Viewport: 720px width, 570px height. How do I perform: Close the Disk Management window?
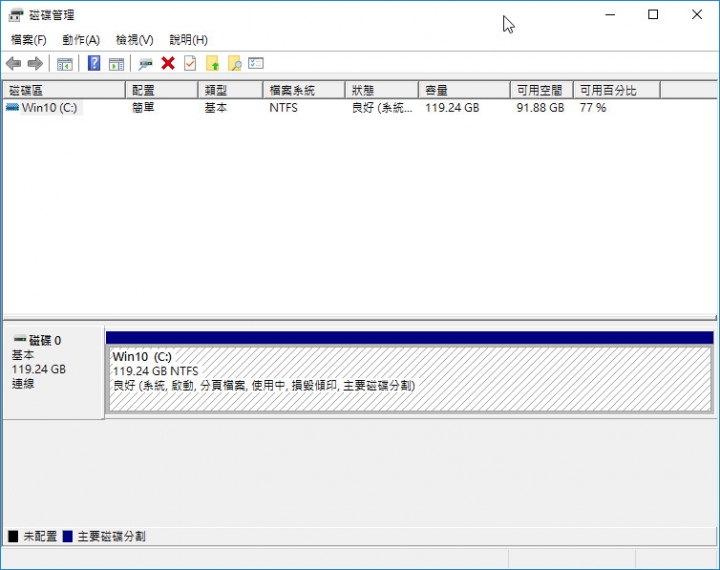pyautogui.click(x=697, y=15)
